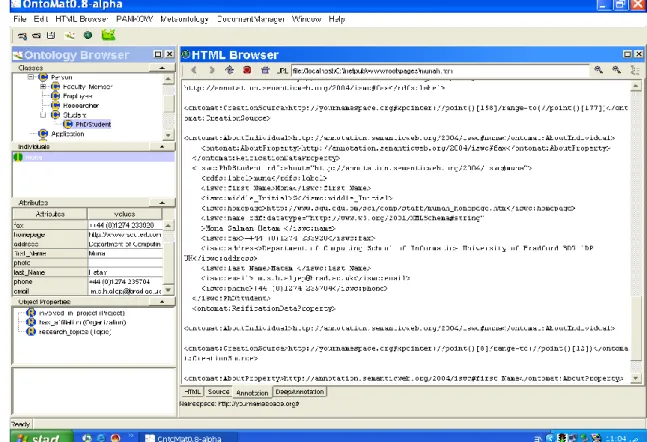The width and height of the screenshot is (647, 442).
Task: Click the first main toolbar connector icon
Action: [22, 36]
